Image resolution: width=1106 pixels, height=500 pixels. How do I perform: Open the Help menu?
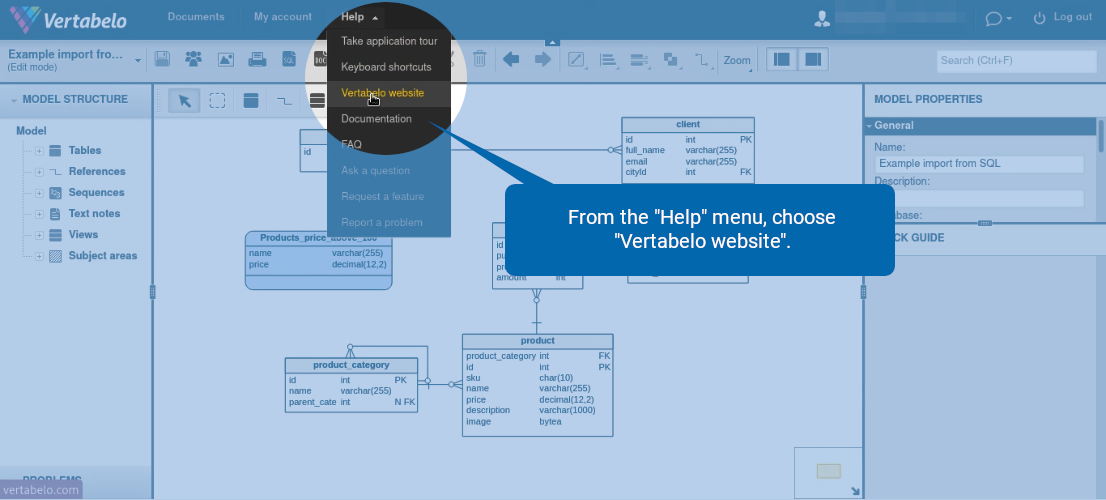point(359,17)
